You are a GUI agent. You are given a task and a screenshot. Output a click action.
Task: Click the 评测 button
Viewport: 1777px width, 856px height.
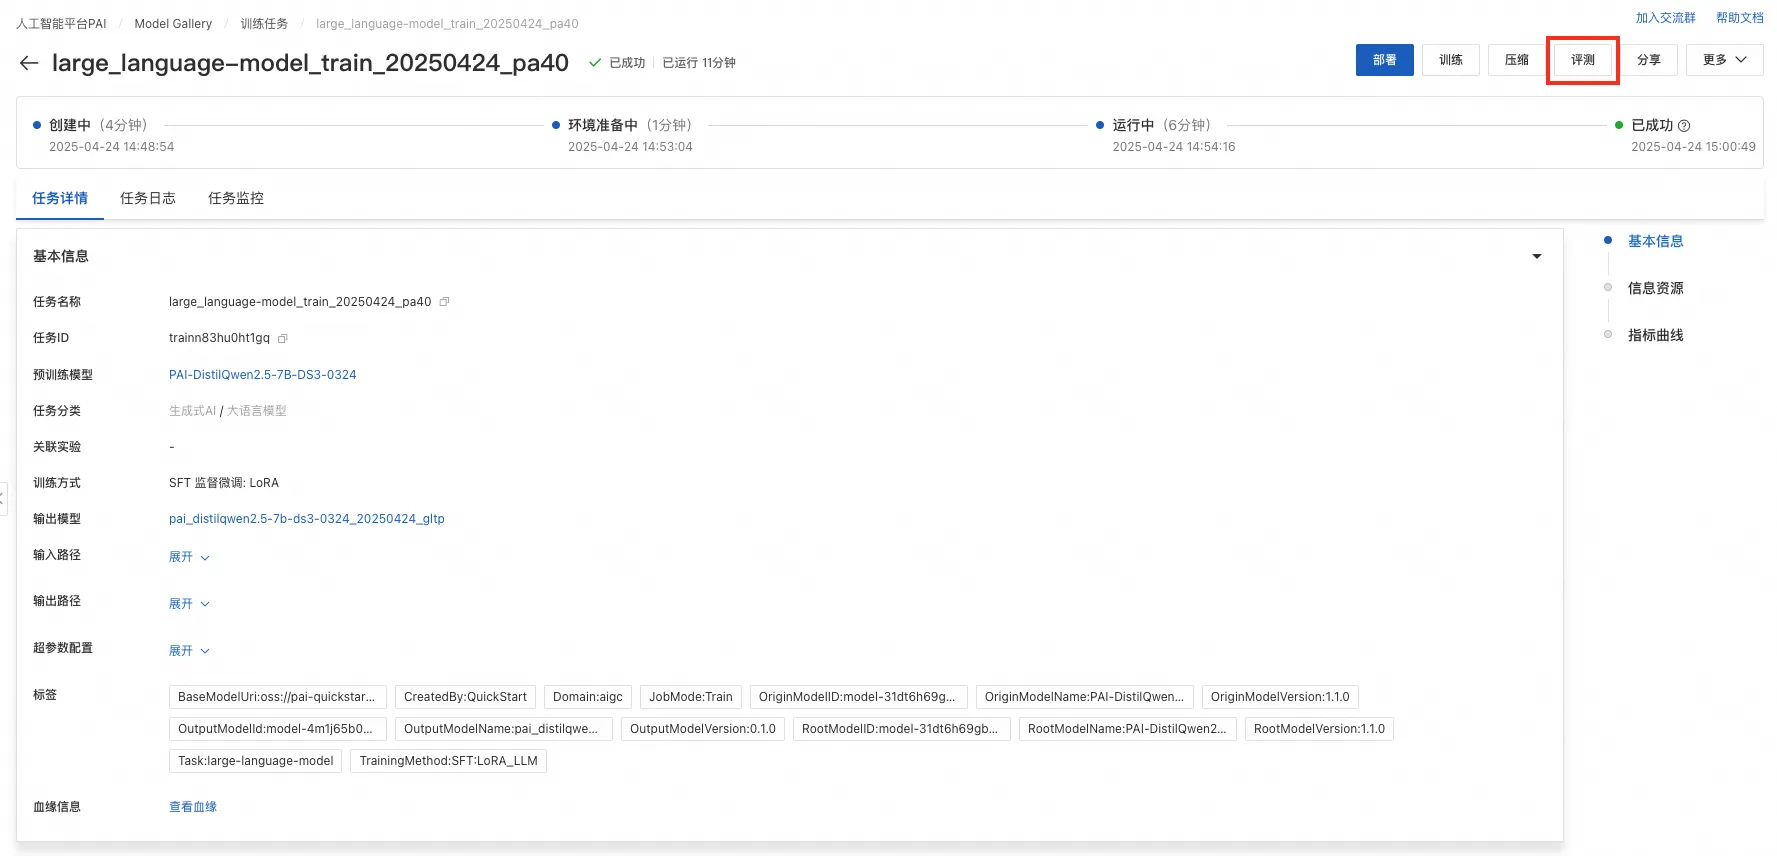[1583, 60]
